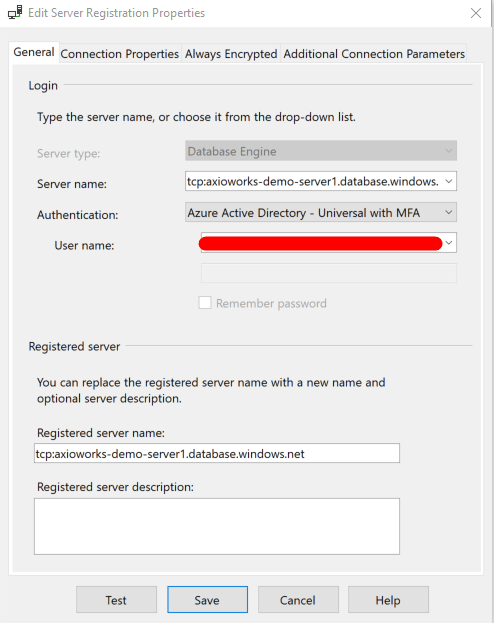
Task: Toggle the Remember password checkbox
Action: [205, 303]
